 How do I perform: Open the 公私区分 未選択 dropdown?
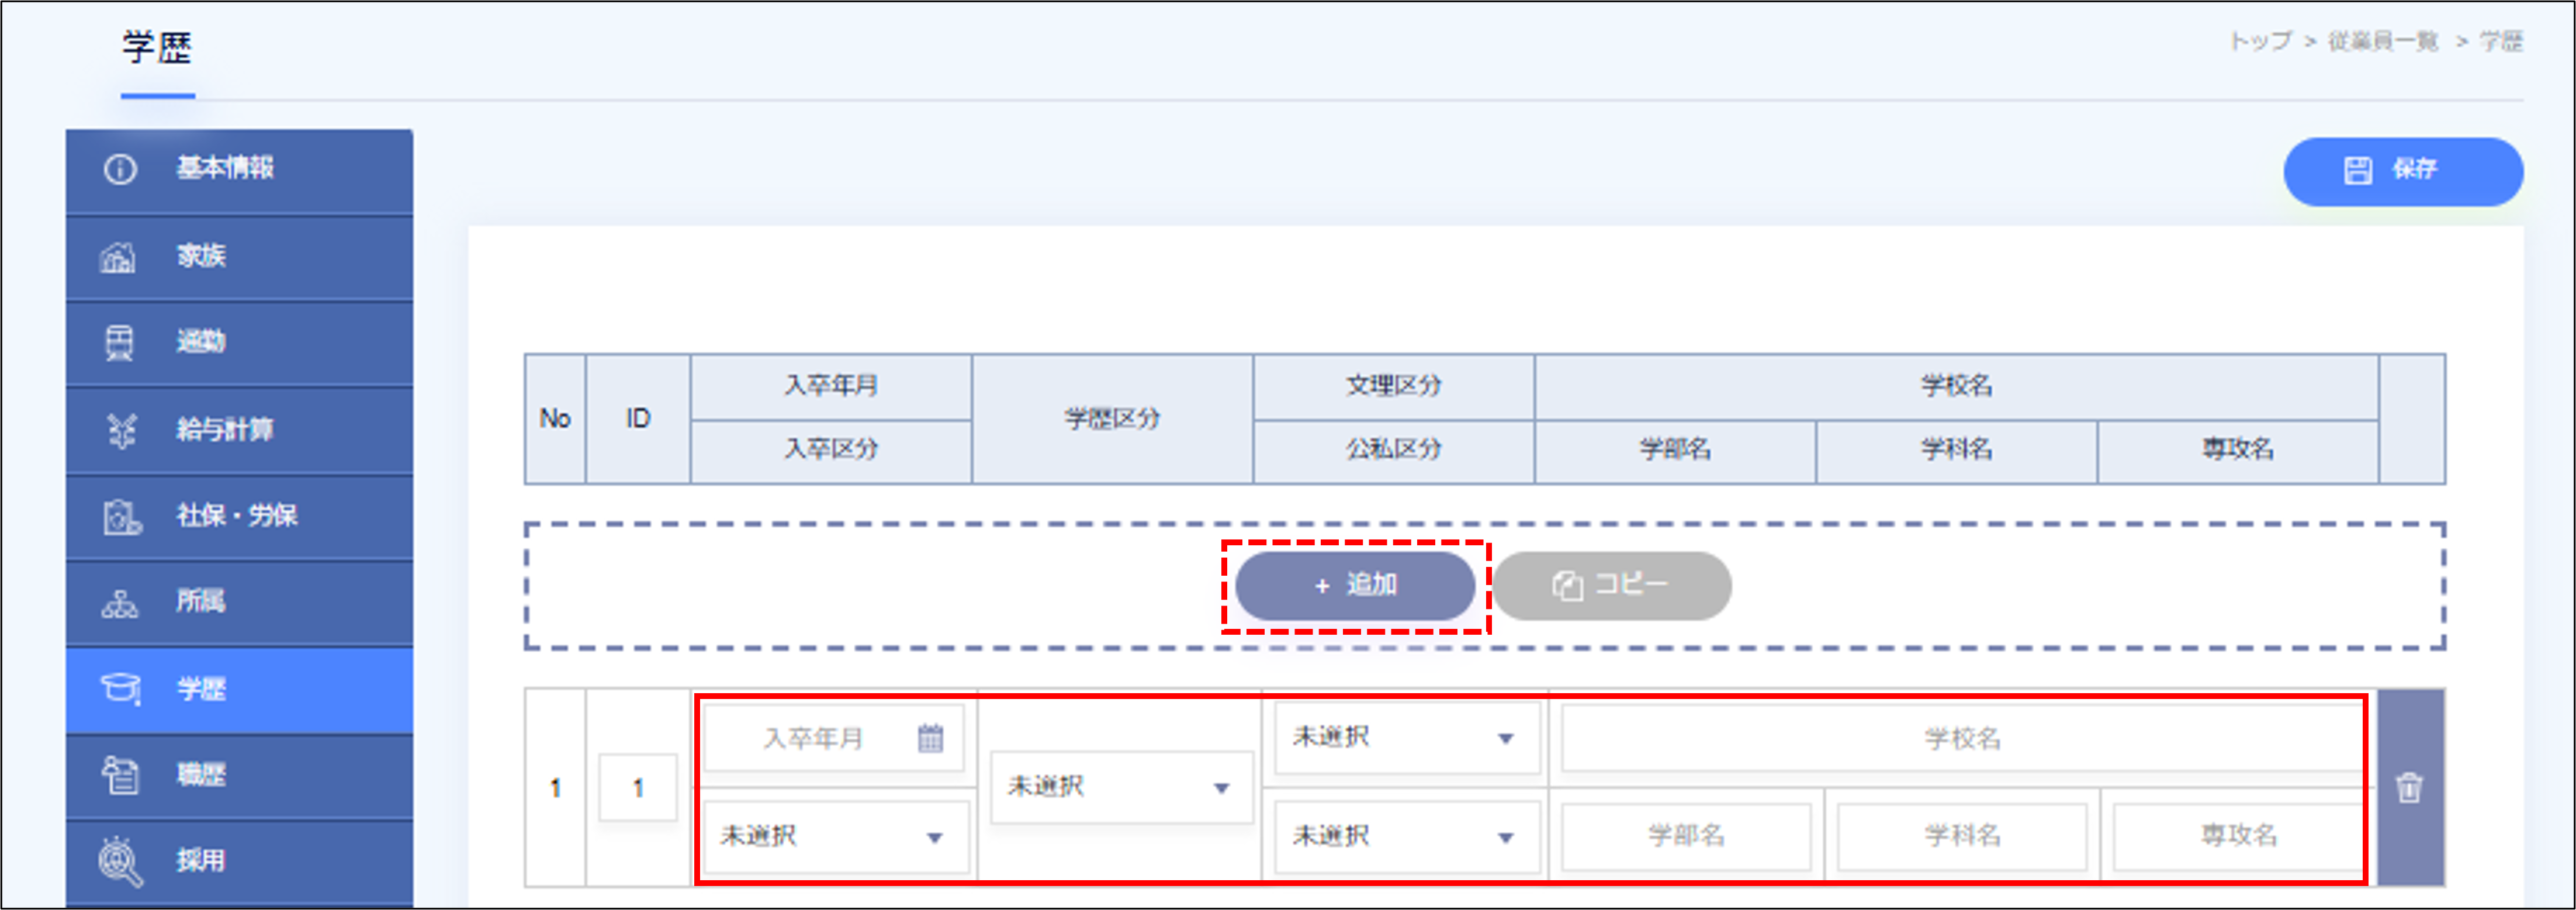[1407, 837]
